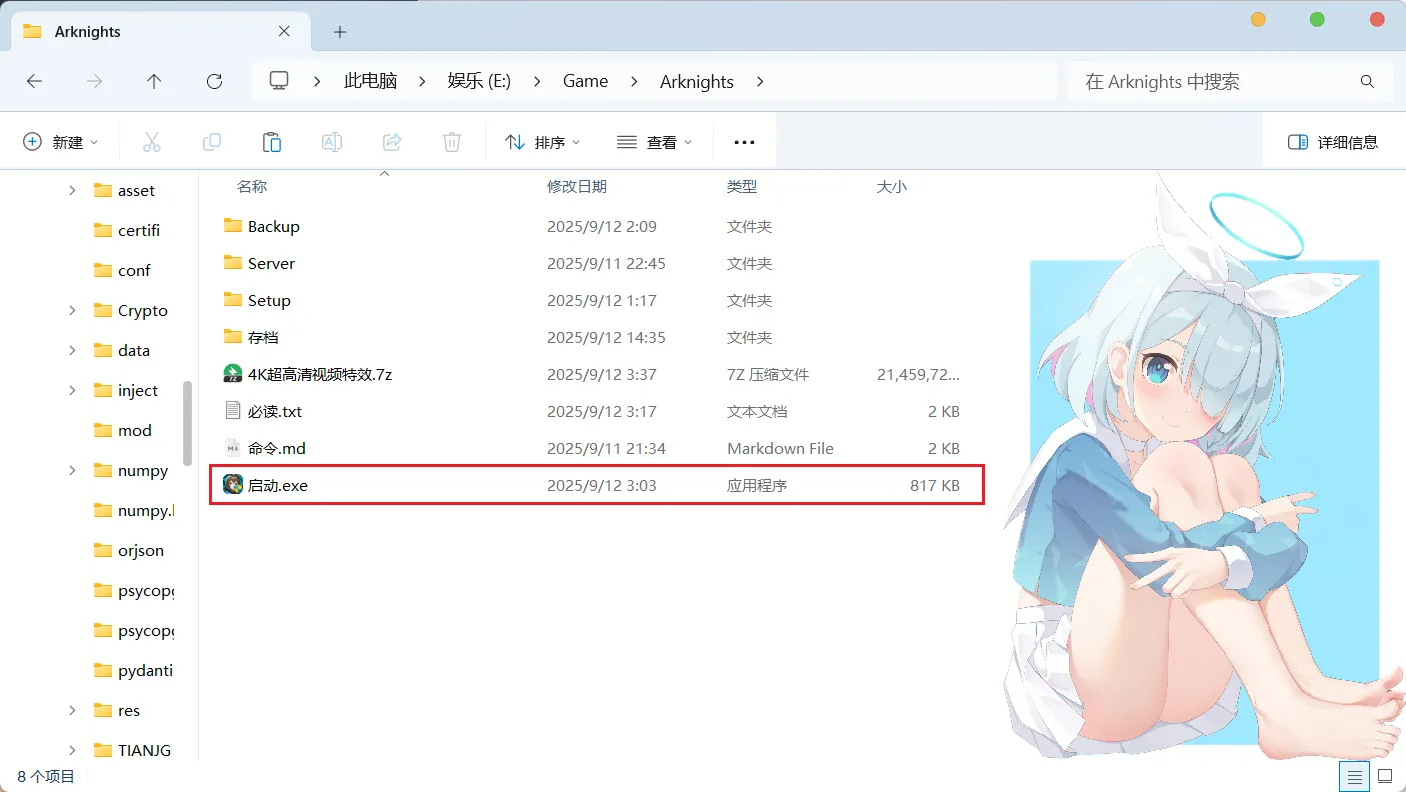
Task: Click the Share icon in the toolbar
Action: click(392, 141)
